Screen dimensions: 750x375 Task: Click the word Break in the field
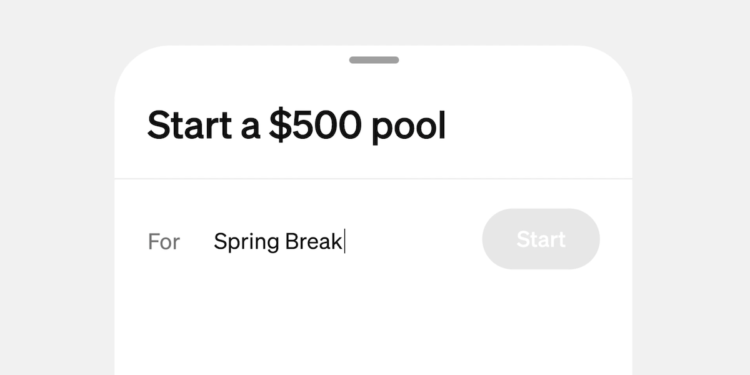click(x=313, y=241)
